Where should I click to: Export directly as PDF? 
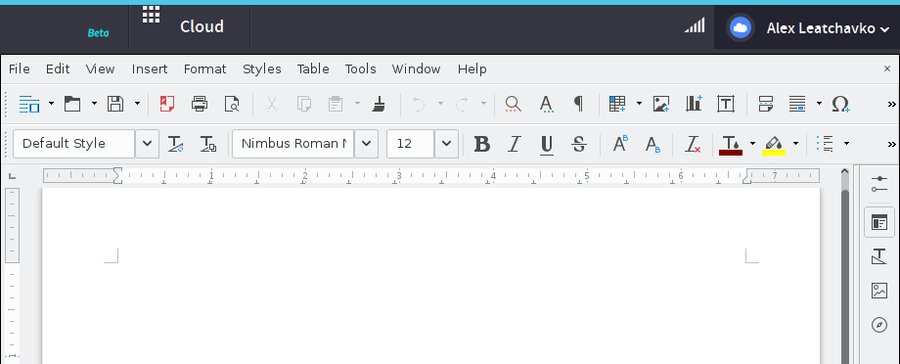click(167, 104)
